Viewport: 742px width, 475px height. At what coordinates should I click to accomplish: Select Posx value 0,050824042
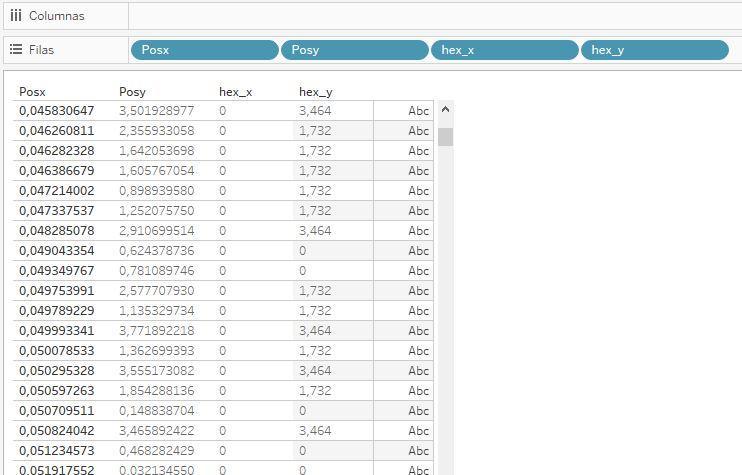57,431
